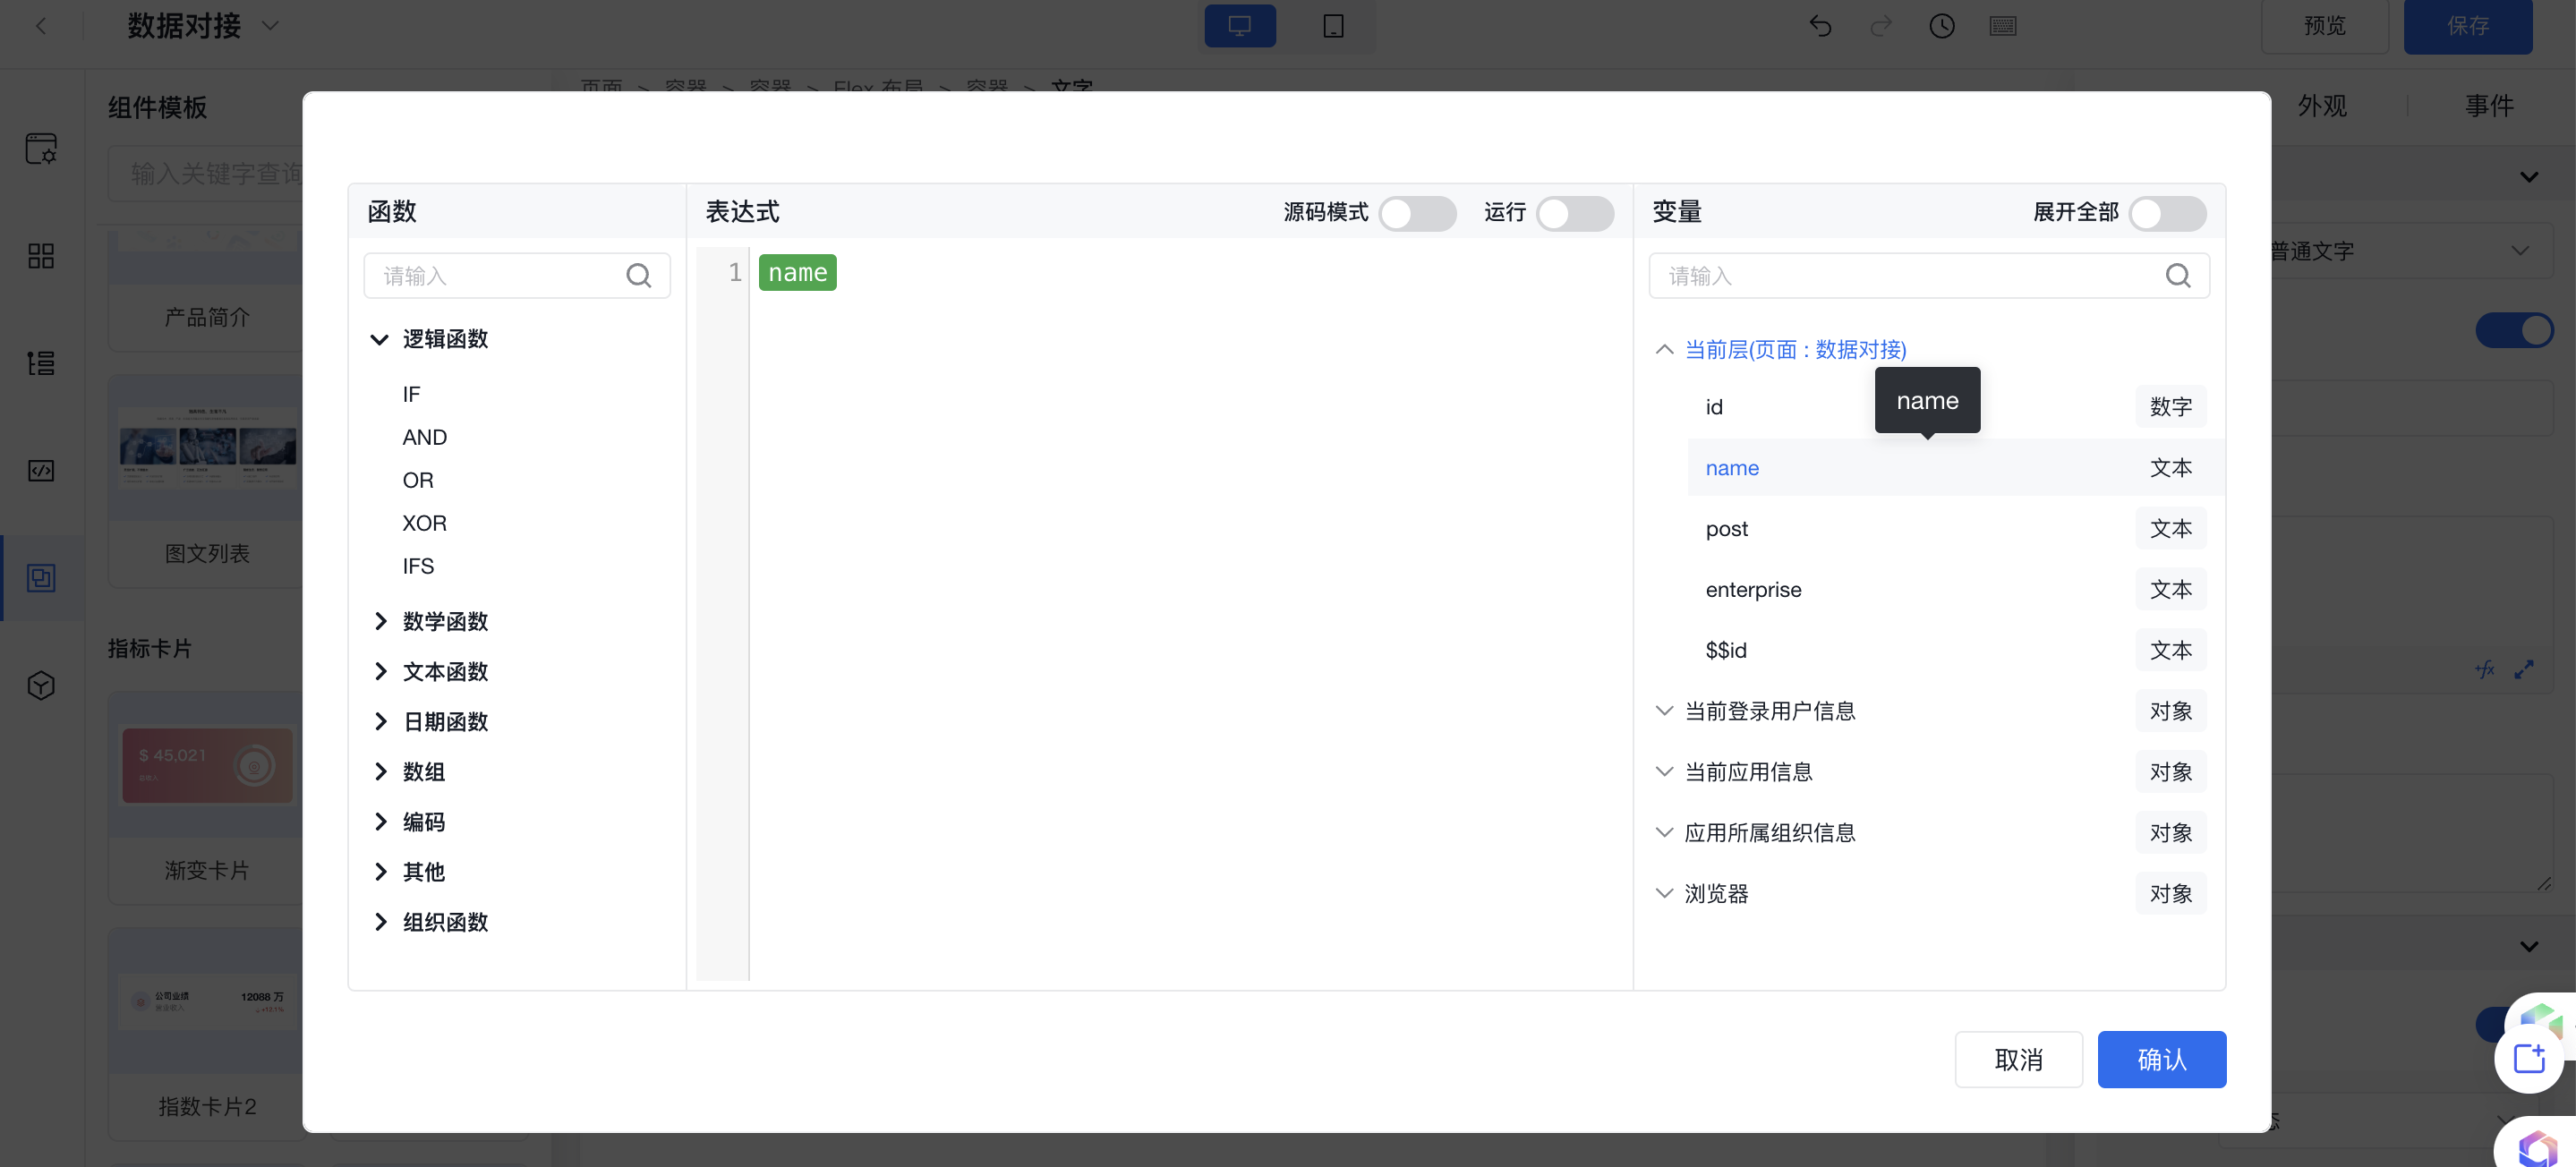Select the XOR function

[424, 523]
